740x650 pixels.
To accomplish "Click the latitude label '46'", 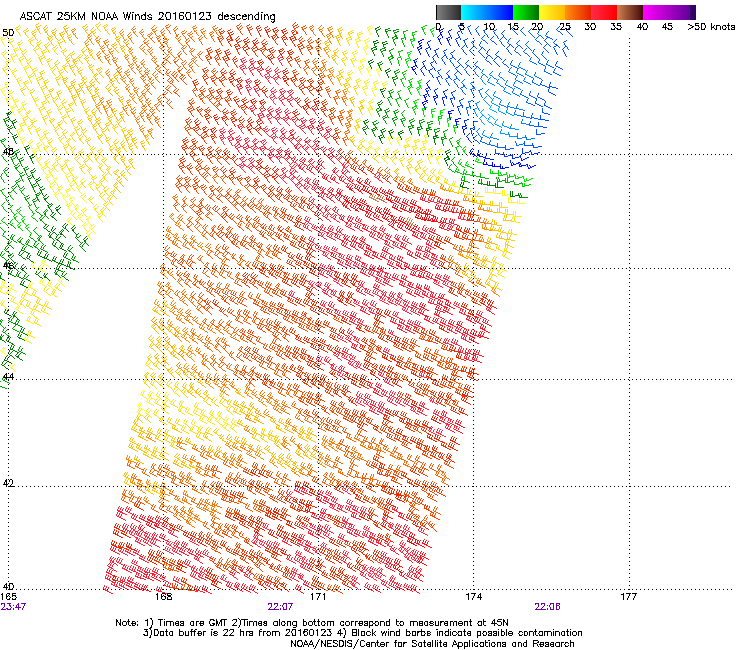I will click(8, 266).
